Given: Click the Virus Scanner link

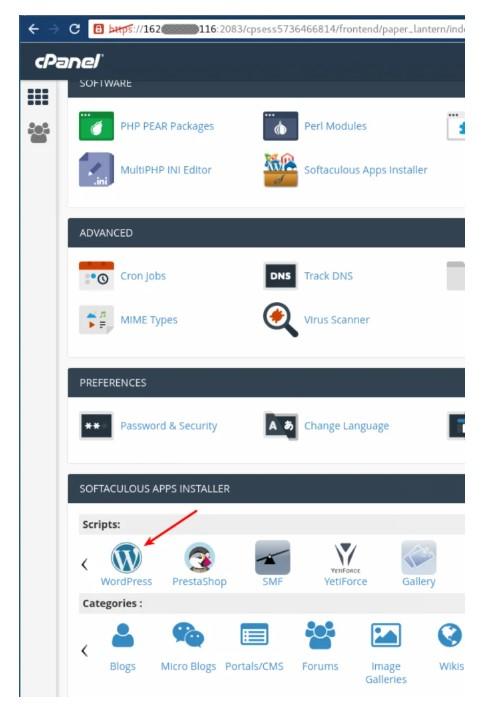Looking at the screenshot, I should 337,320.
